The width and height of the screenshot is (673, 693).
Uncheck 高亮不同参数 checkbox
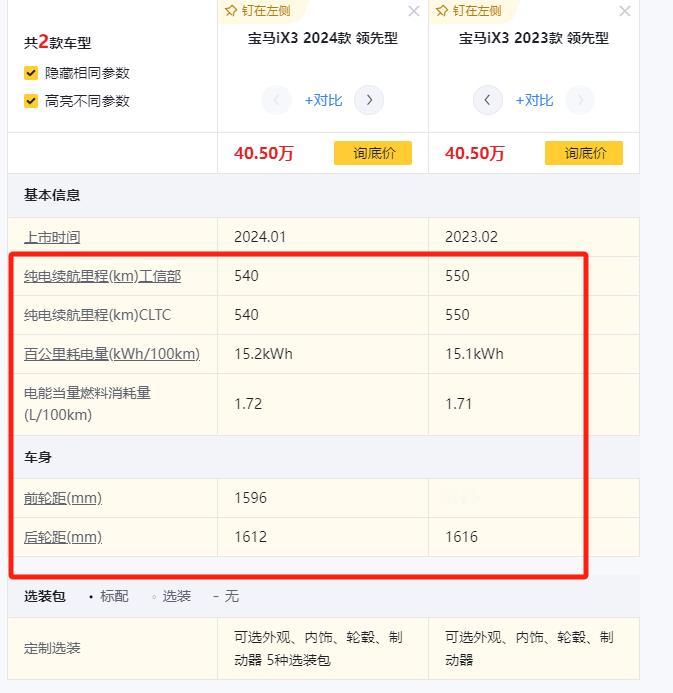tap(30, 101)
